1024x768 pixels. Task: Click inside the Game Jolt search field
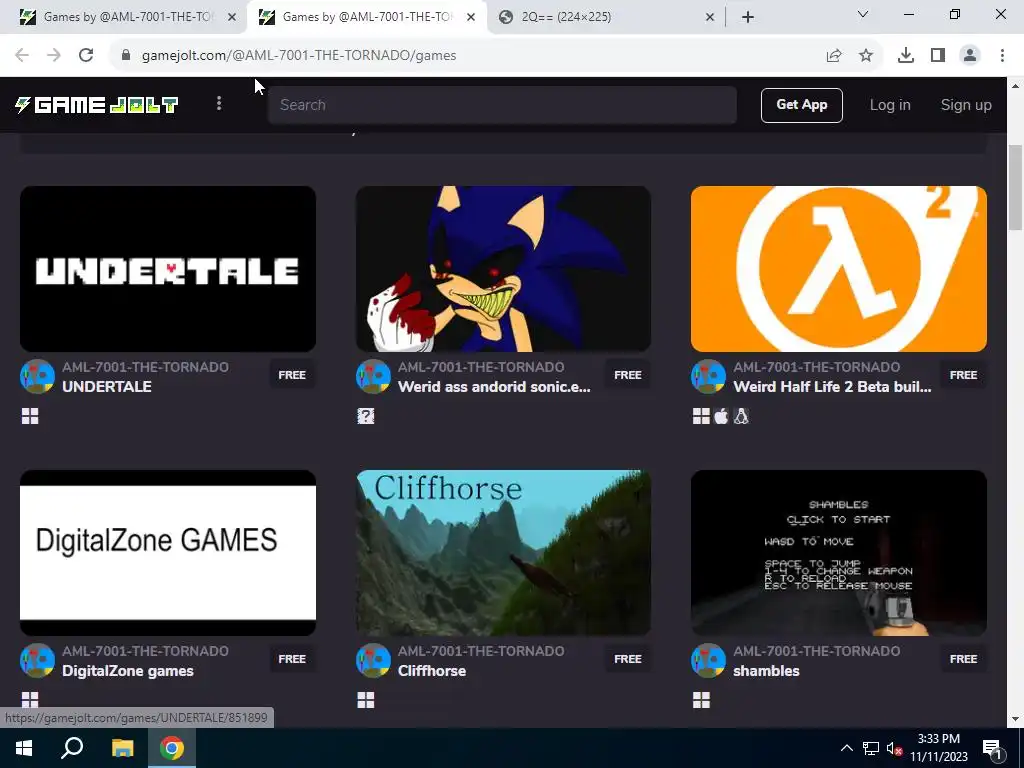click(502, 105)
